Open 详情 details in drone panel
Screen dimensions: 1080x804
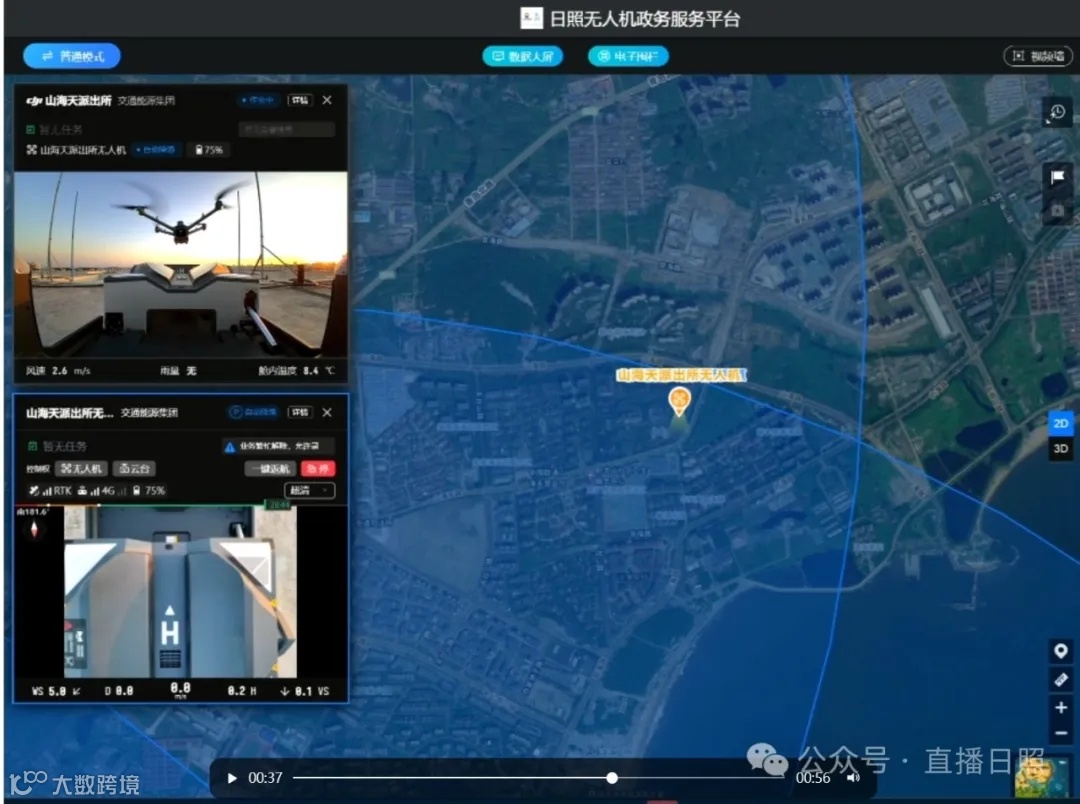coord(300,412)
